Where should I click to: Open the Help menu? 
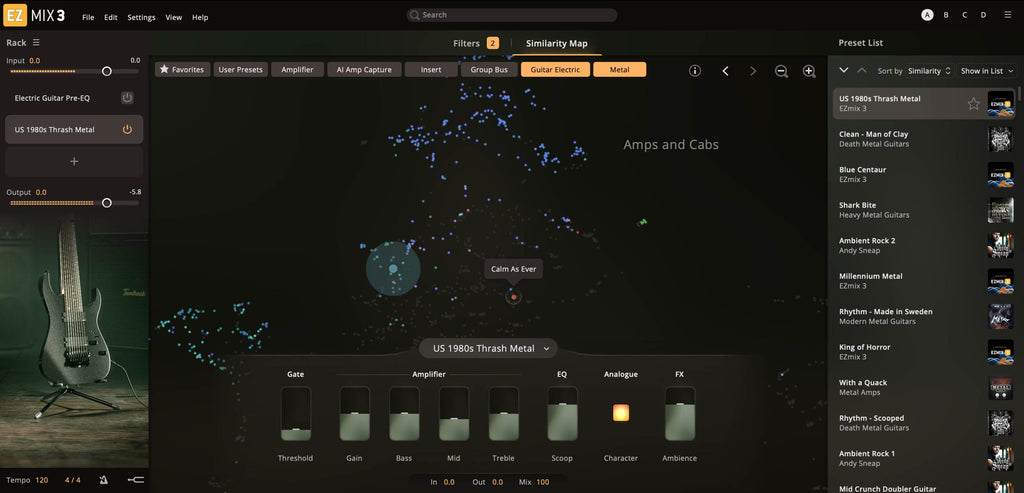point(200,18)
